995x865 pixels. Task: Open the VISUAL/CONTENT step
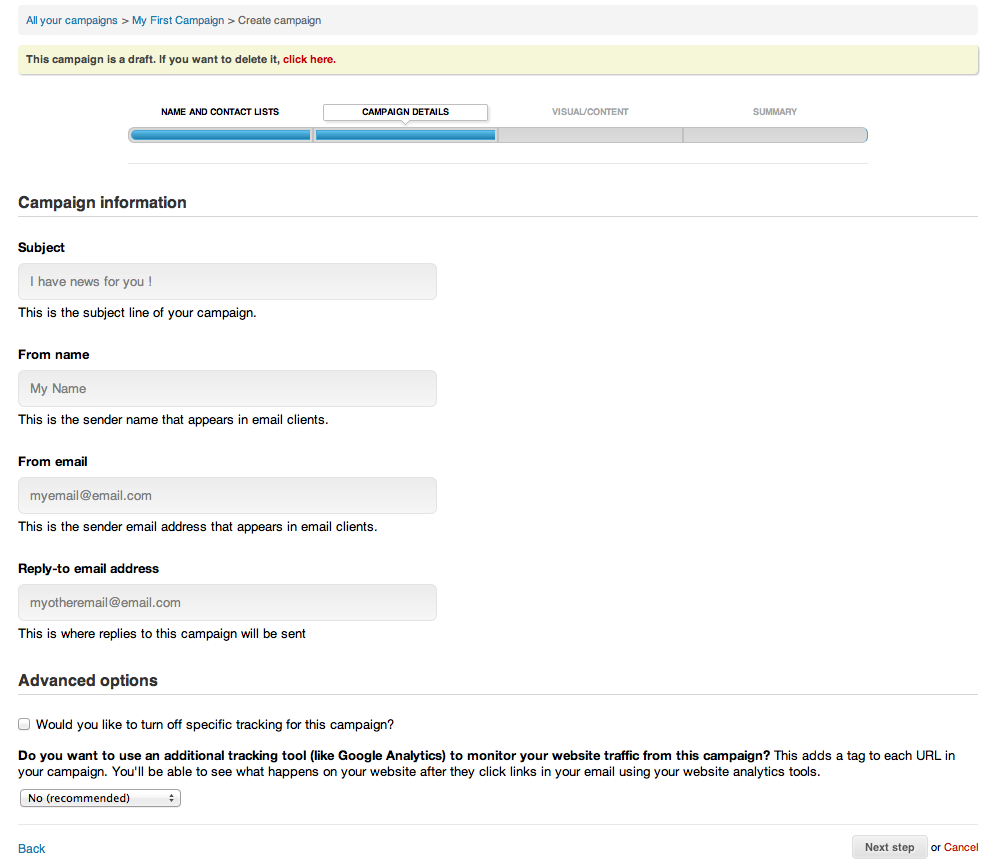tap(589, 111)
